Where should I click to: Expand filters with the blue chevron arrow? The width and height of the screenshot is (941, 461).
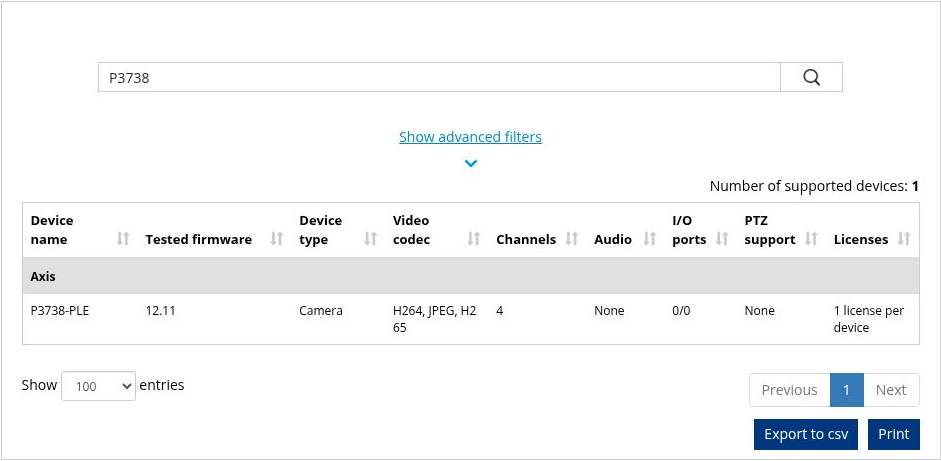pyautogui.click(x=470, y=163)
